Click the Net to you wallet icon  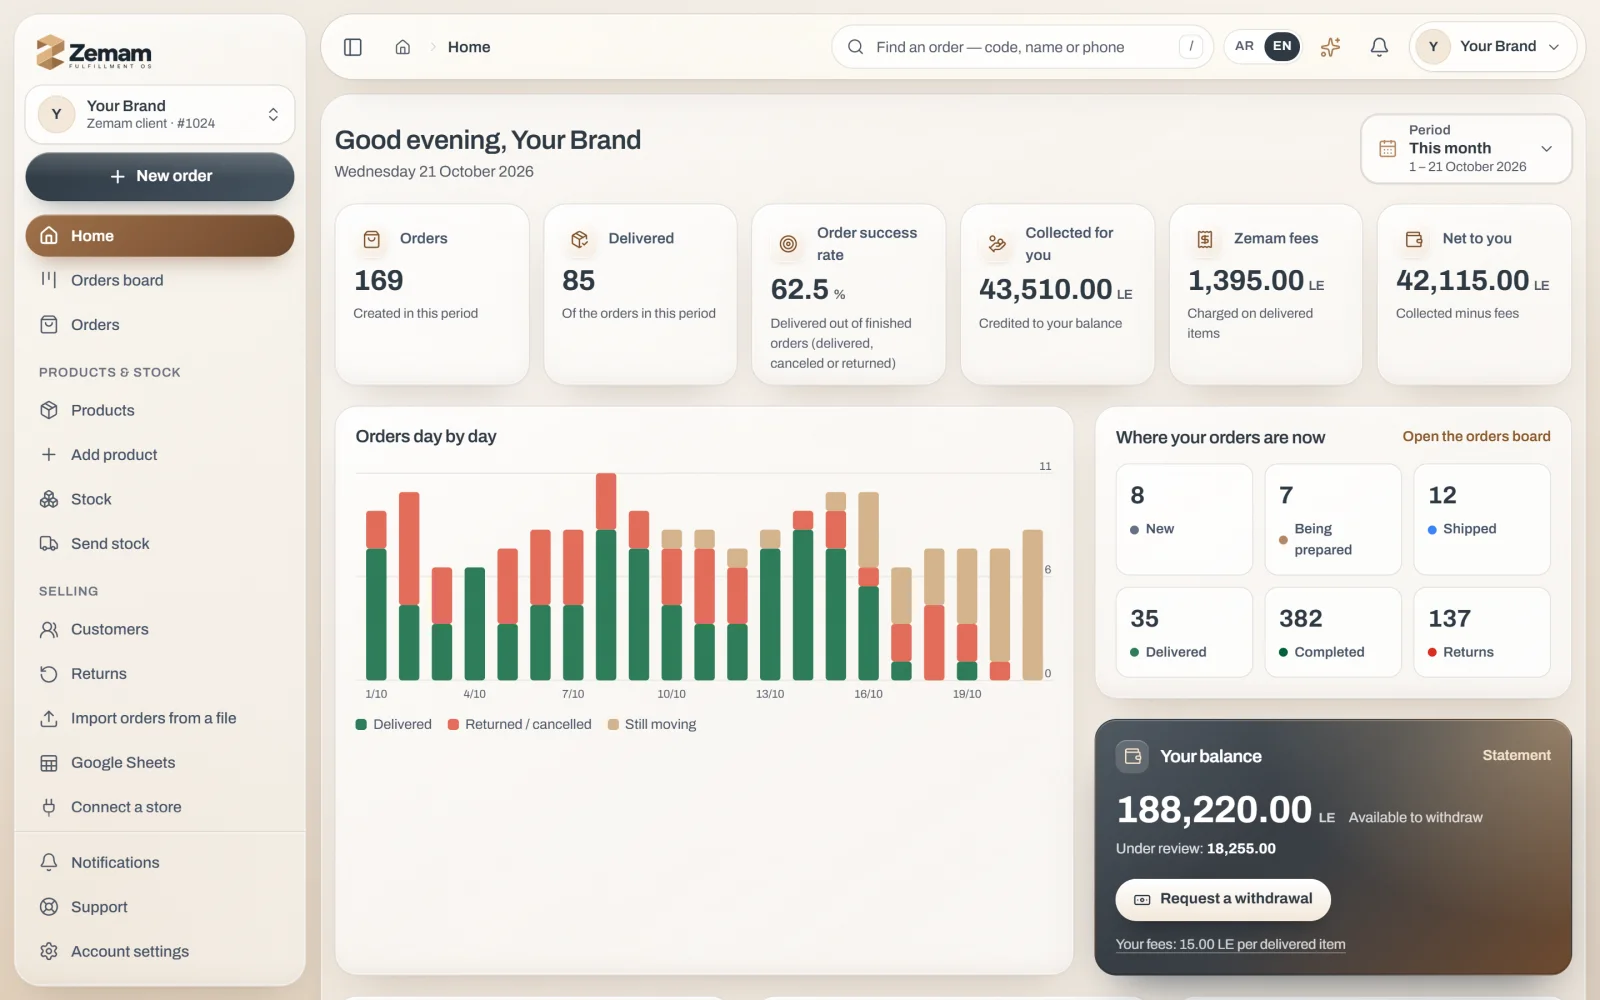point(1414,239)
